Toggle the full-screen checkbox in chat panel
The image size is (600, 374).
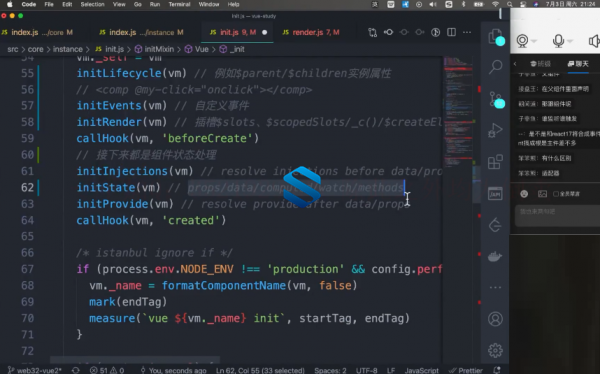tap(556, 194)
